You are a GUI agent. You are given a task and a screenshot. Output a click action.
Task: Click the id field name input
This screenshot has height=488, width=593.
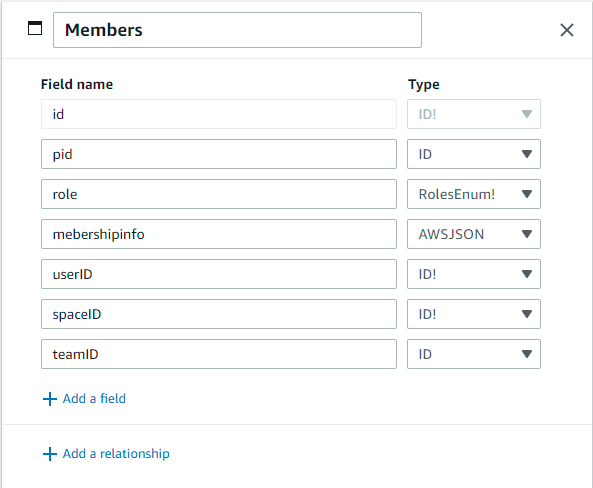(219, 114)
